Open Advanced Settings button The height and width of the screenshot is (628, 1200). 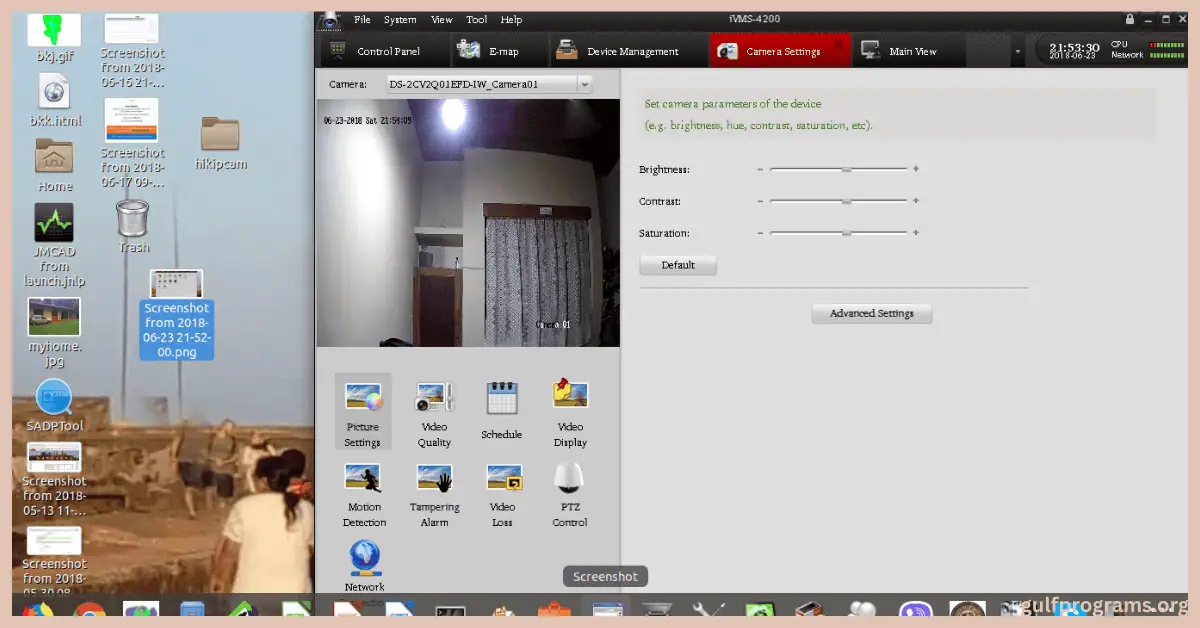coord(871,314)
